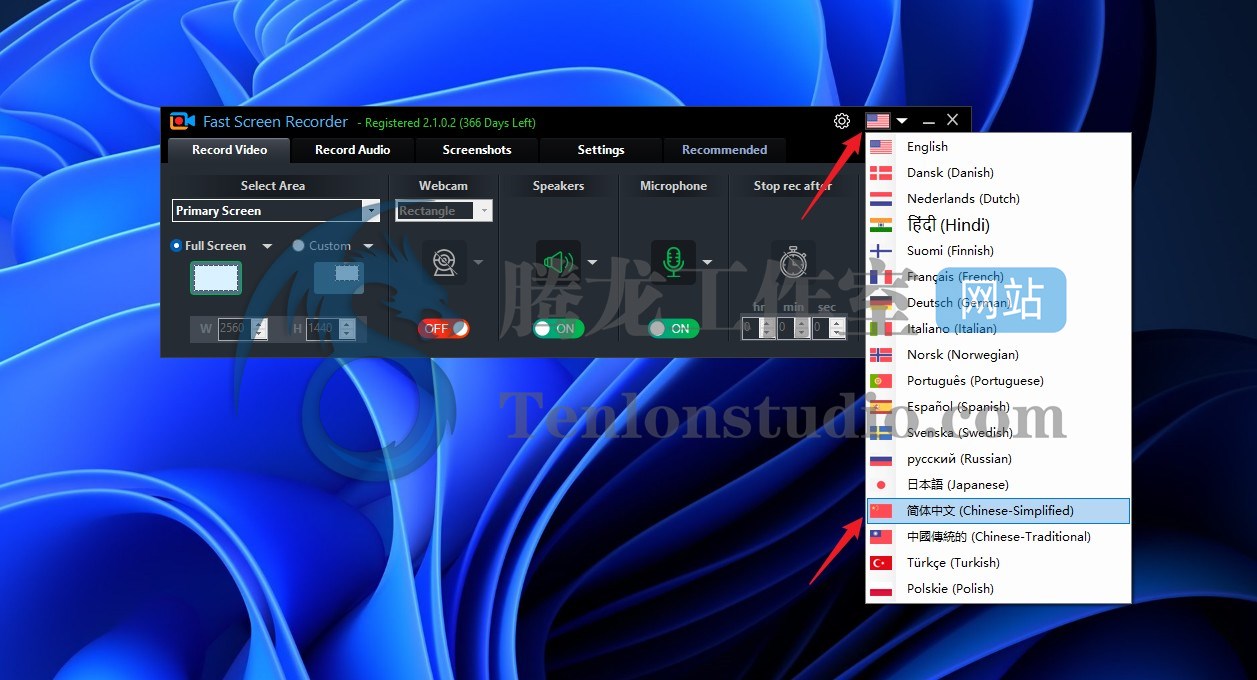Disable the Speakers ON switch

(x=558, y=328)
